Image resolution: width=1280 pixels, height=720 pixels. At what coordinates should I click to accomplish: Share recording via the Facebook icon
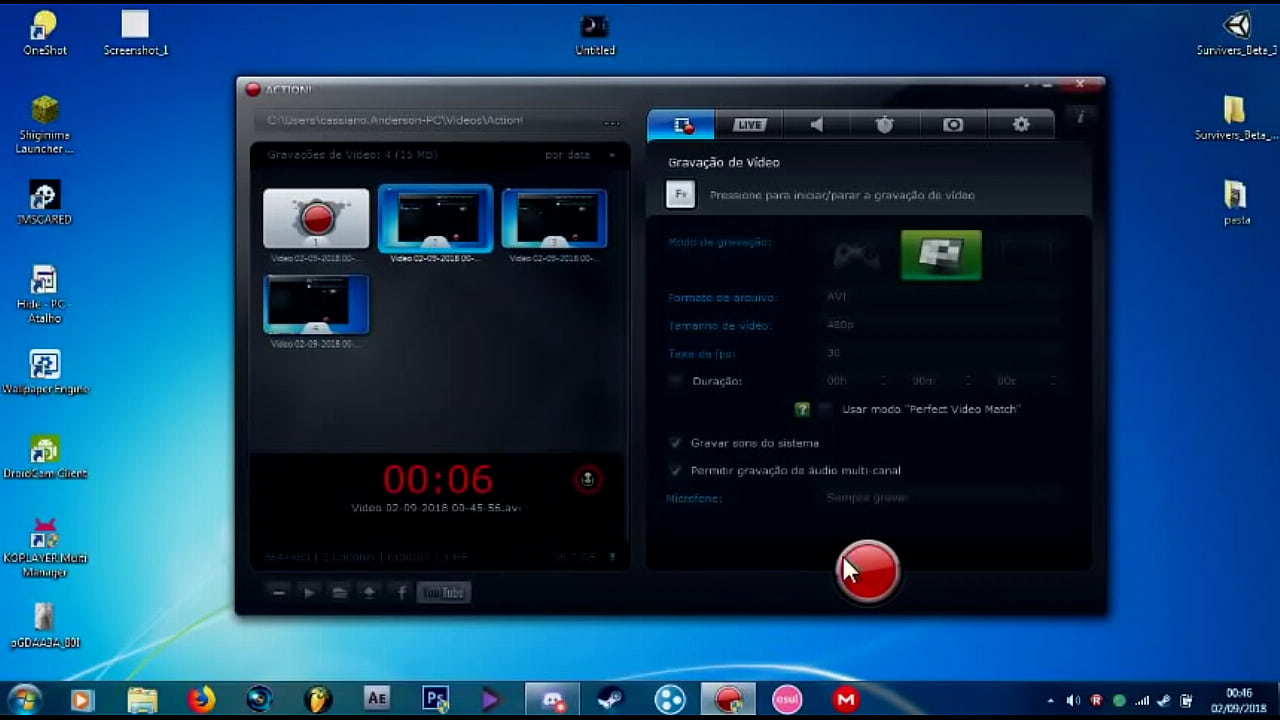401,593
